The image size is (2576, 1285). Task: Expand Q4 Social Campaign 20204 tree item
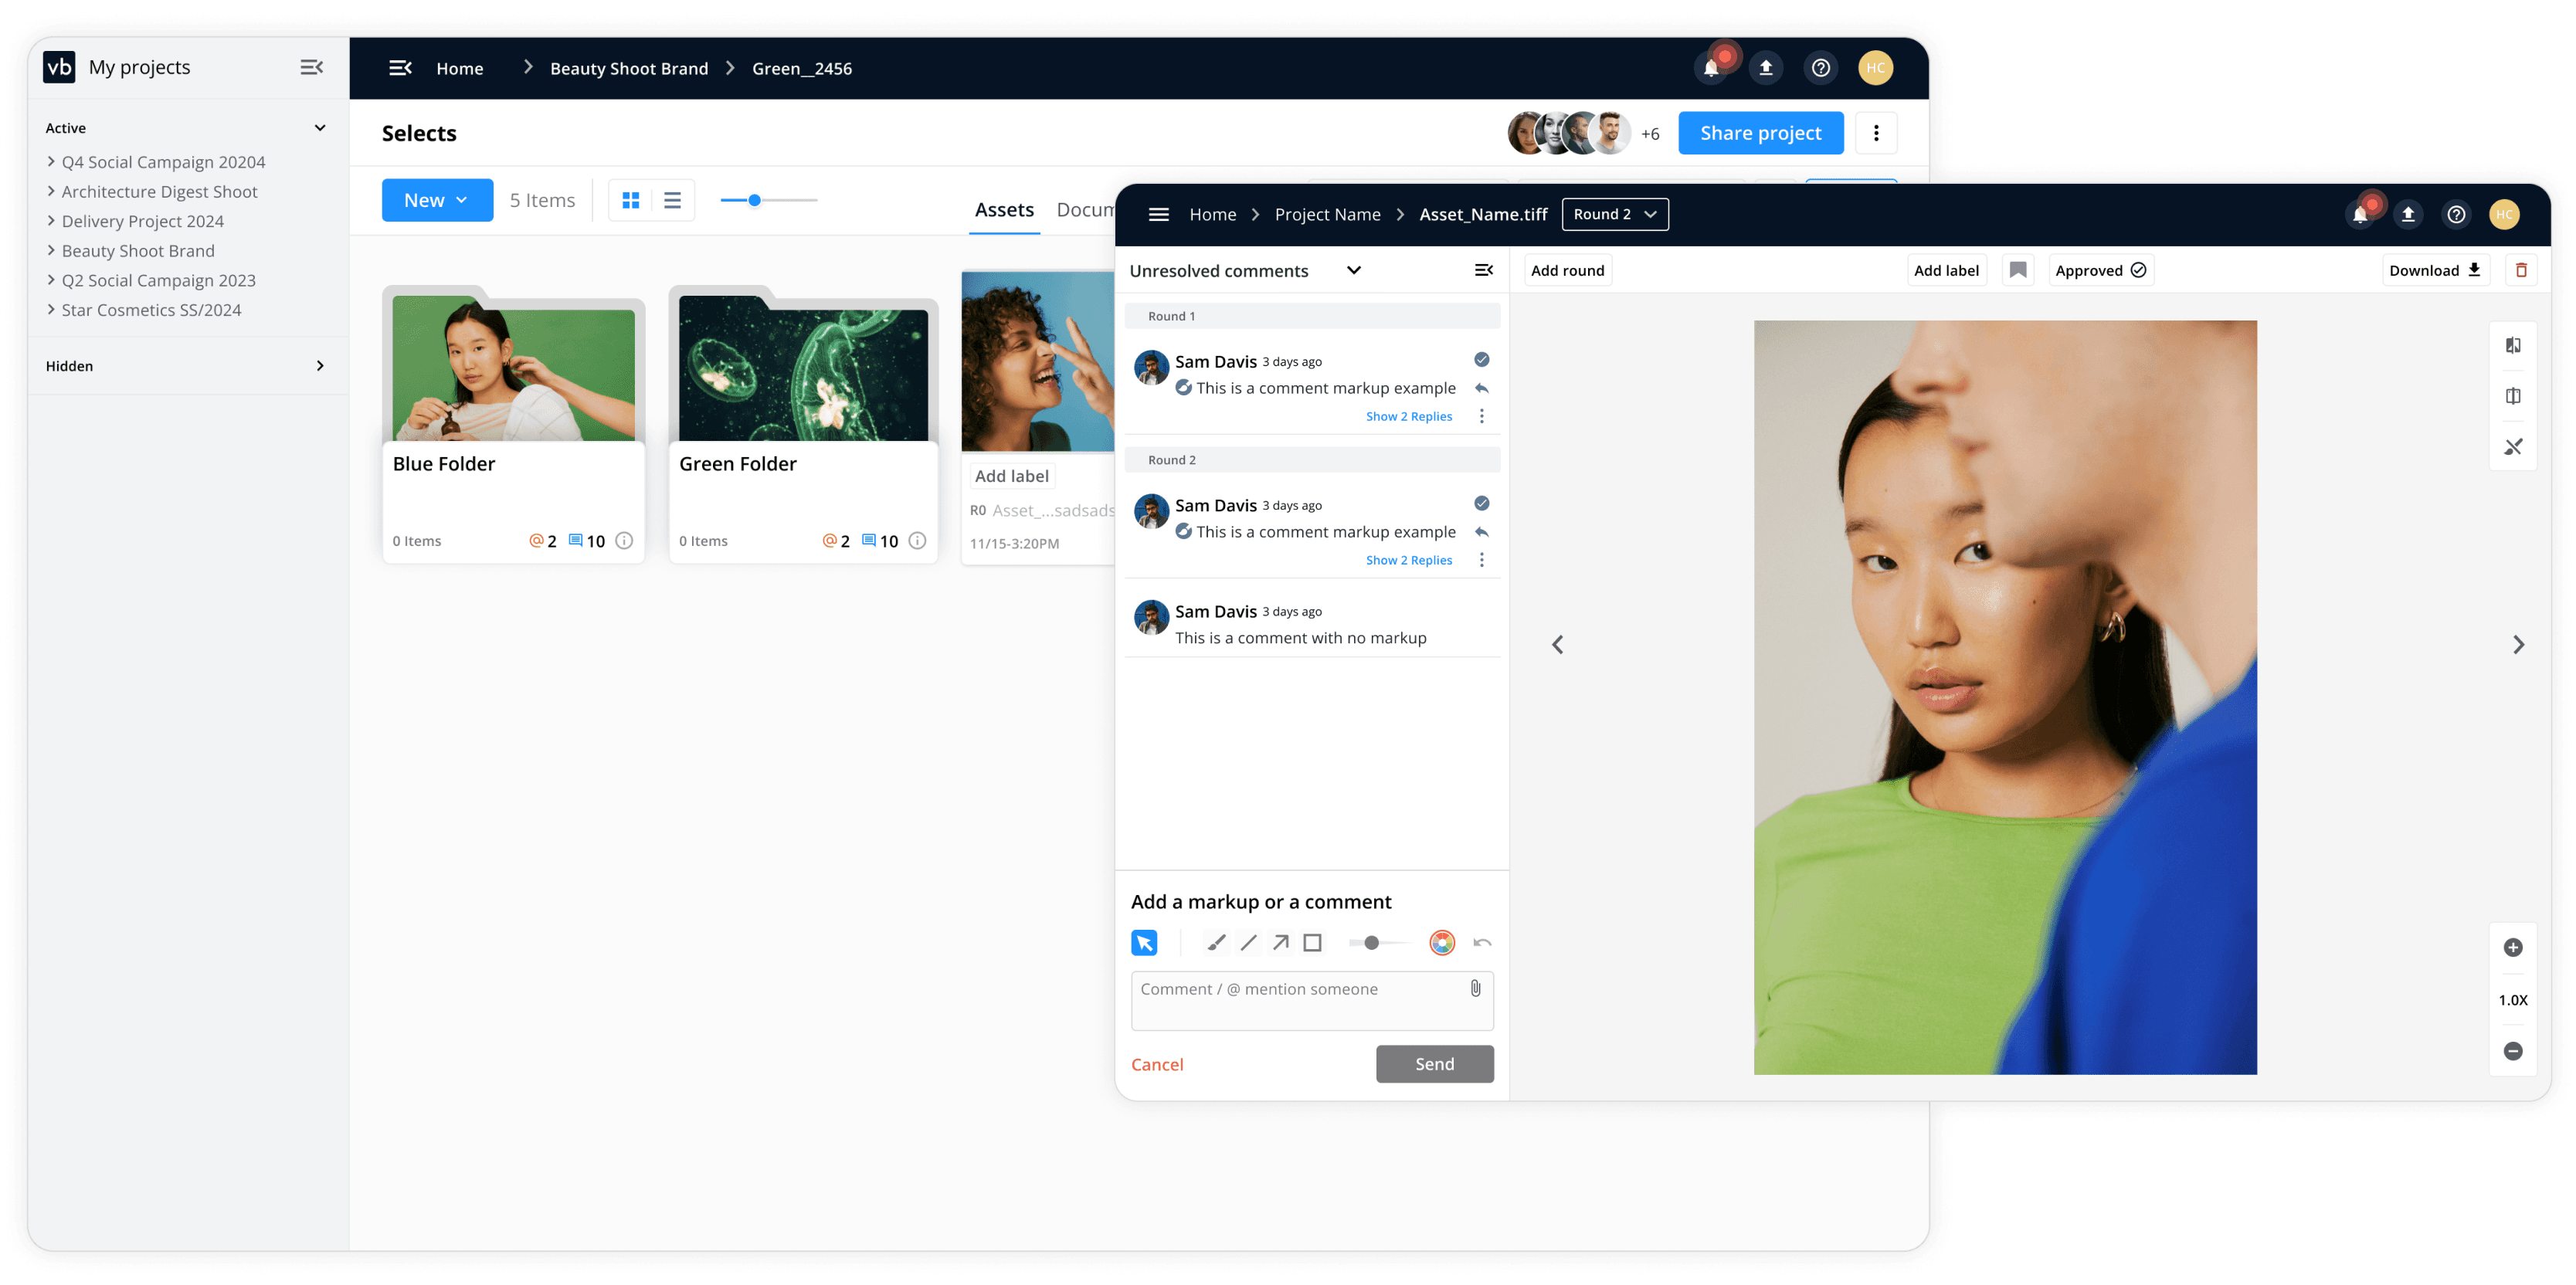tap(51, 162)
